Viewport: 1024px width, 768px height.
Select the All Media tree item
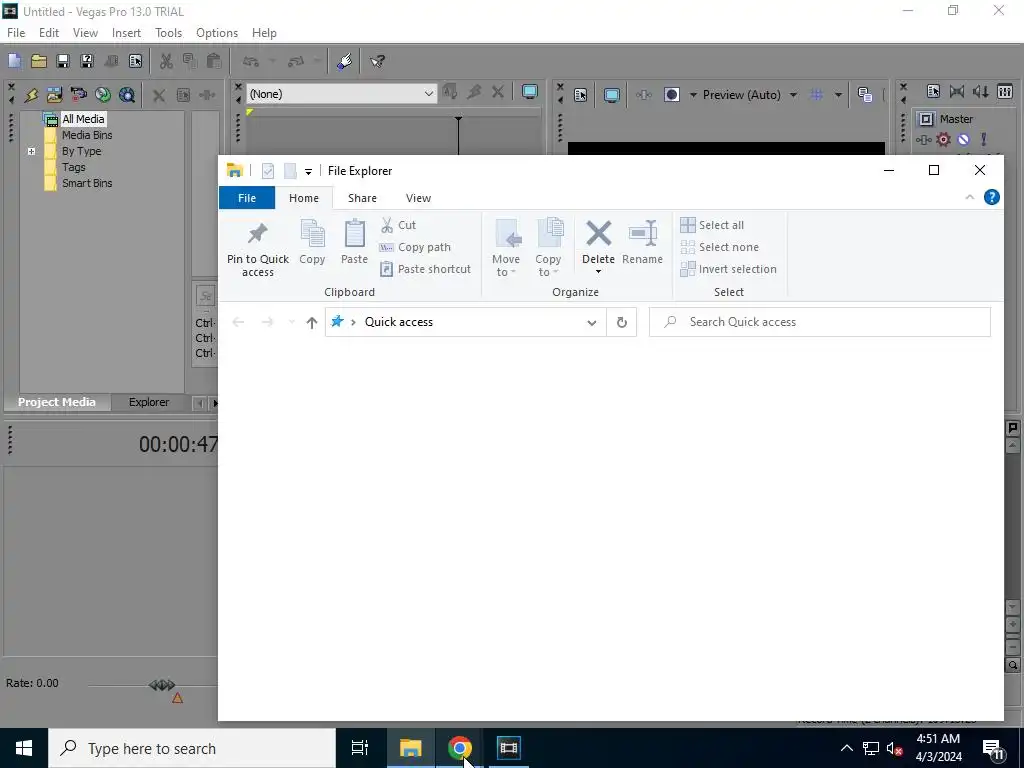[83, 119]
